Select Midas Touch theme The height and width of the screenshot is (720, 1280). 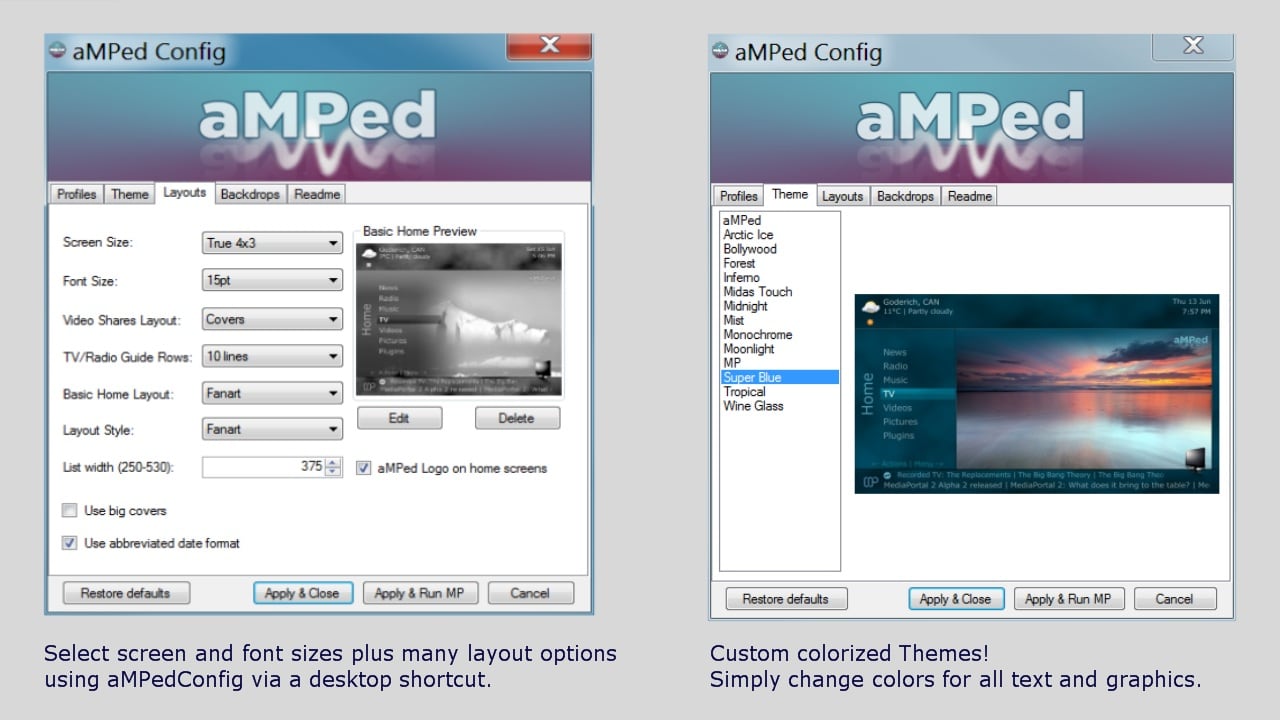pyautogui.click(x=757, y=292)
